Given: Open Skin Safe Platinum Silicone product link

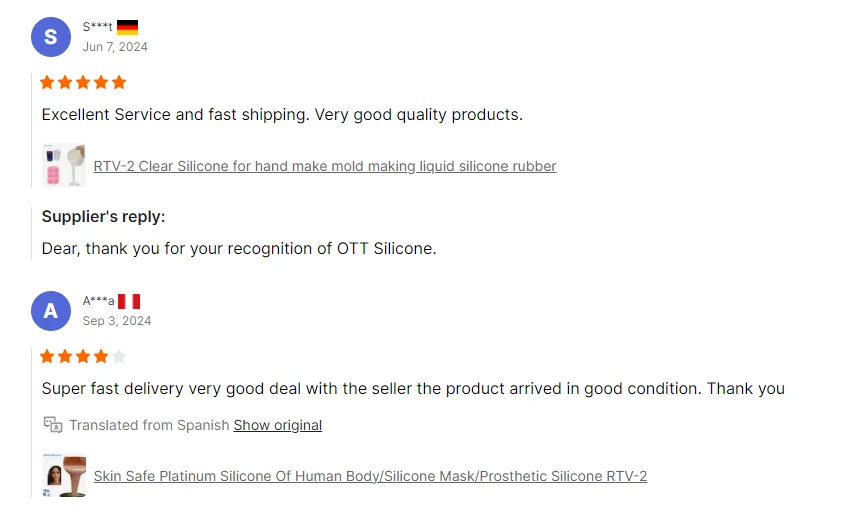Looking at the screenshot, I should [370, 476].
